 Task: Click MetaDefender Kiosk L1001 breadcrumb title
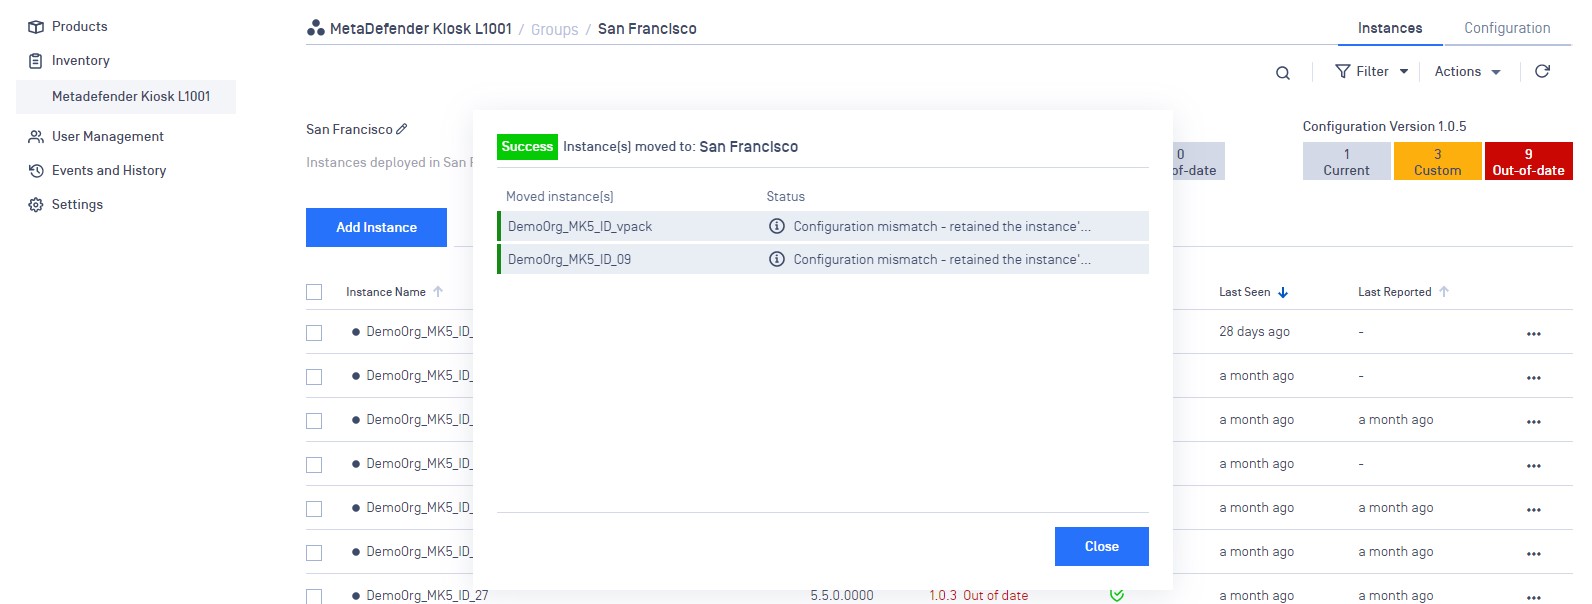point(421,29)
